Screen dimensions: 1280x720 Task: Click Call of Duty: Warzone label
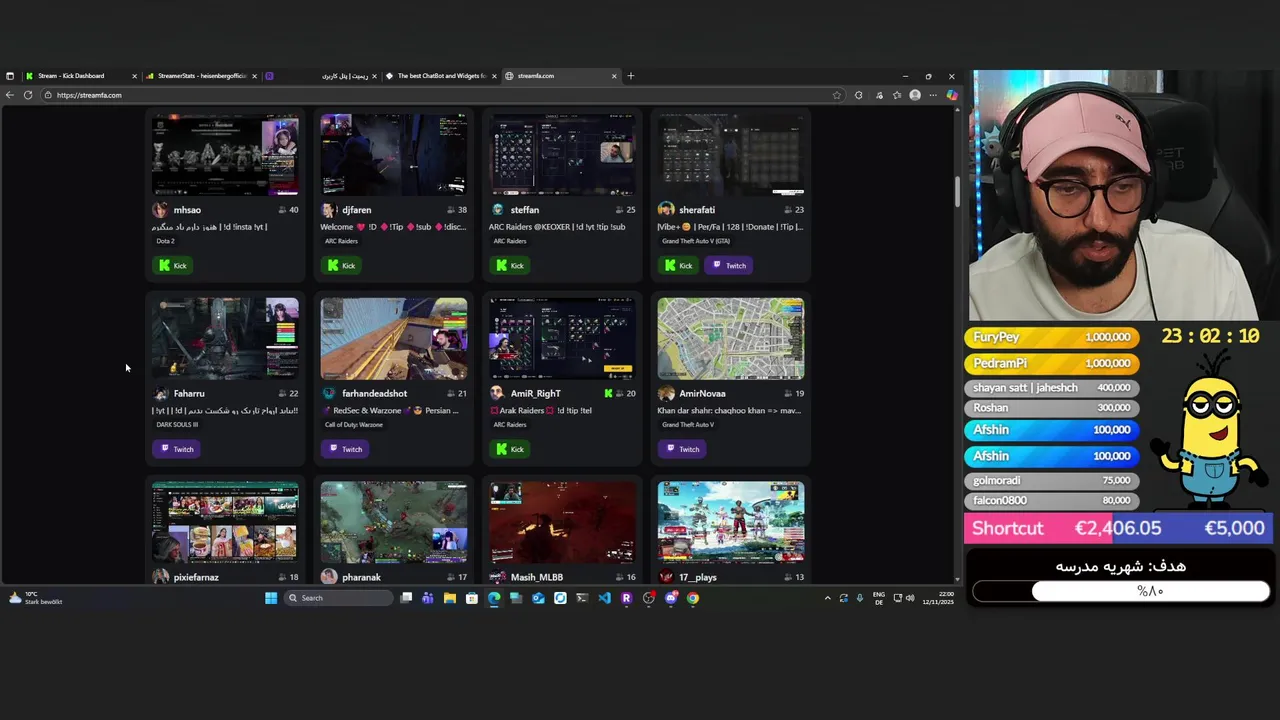tap(353, 425)
